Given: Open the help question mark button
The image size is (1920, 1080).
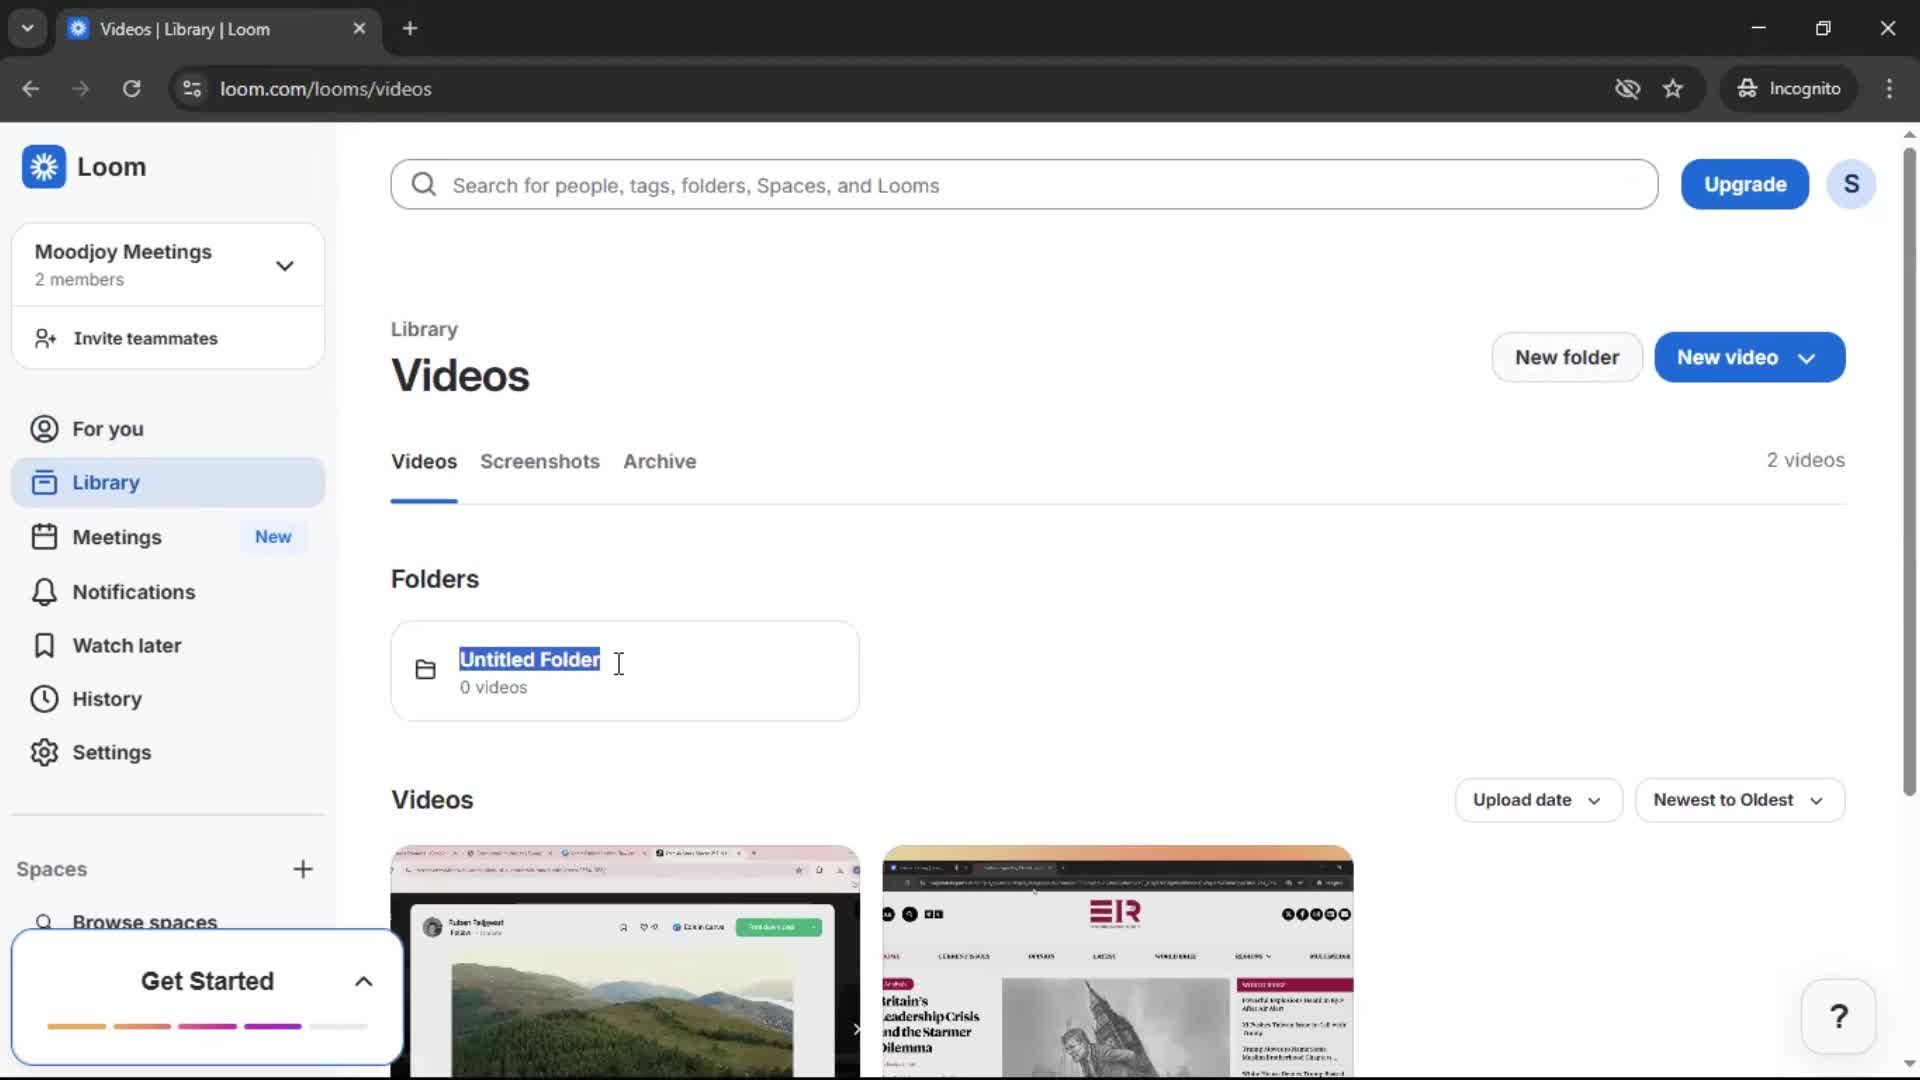Looking at the screenshot, I should coord(1838,1016).
